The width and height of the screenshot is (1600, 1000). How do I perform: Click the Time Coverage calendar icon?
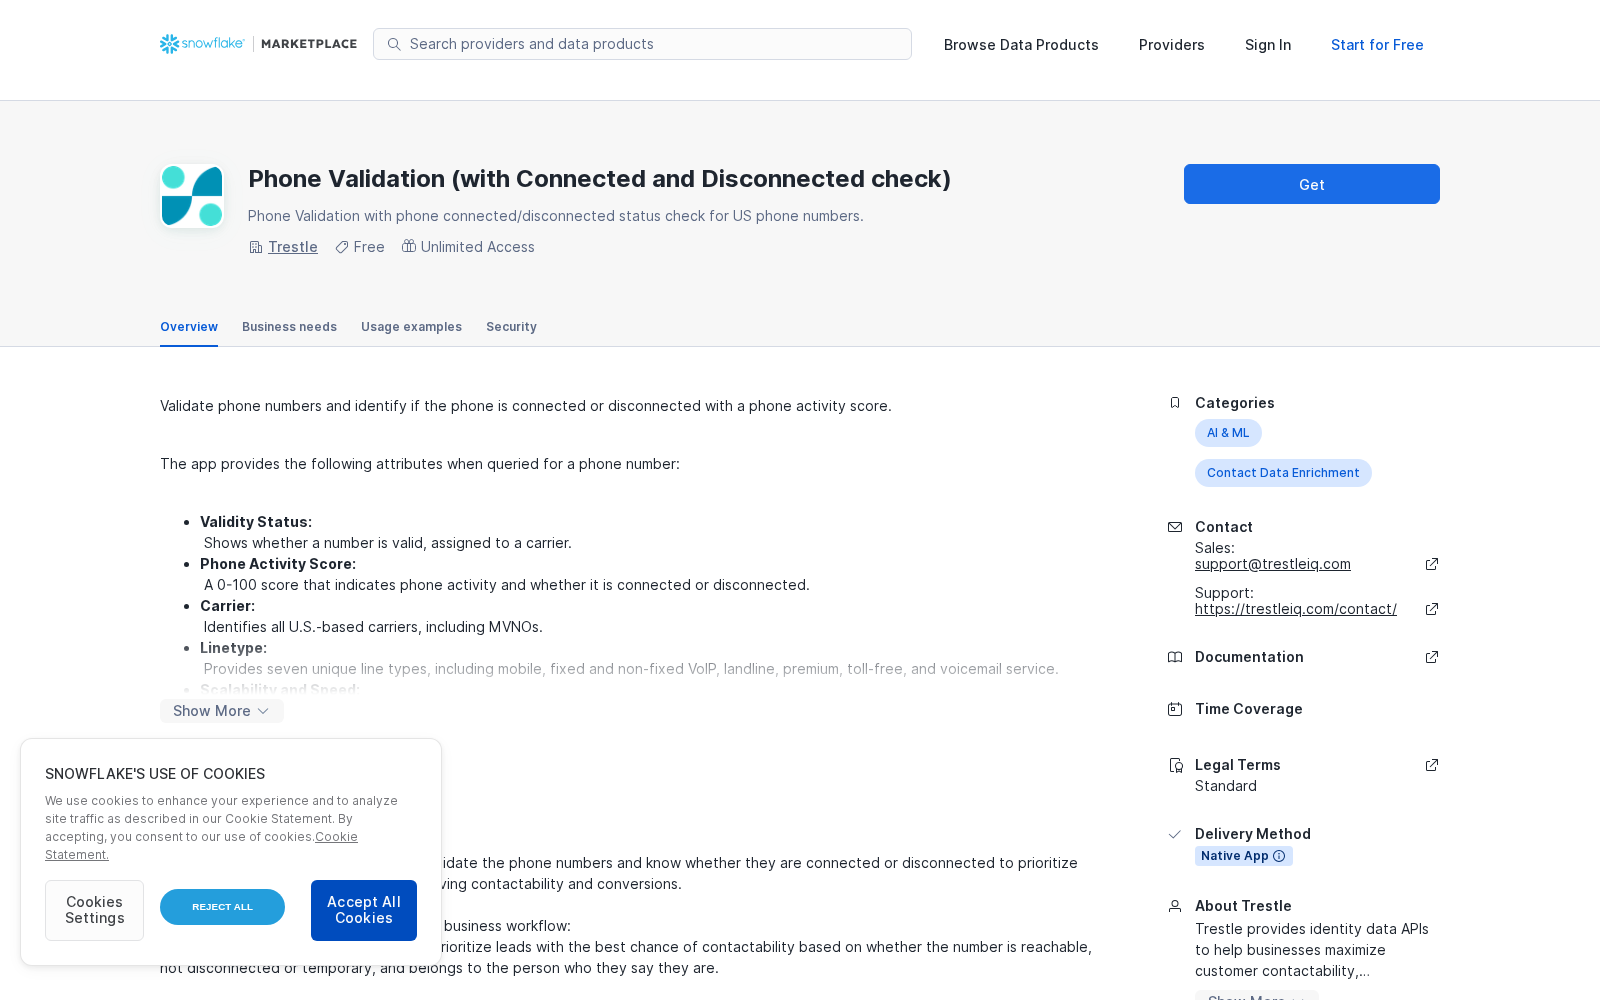point(1175,709)
